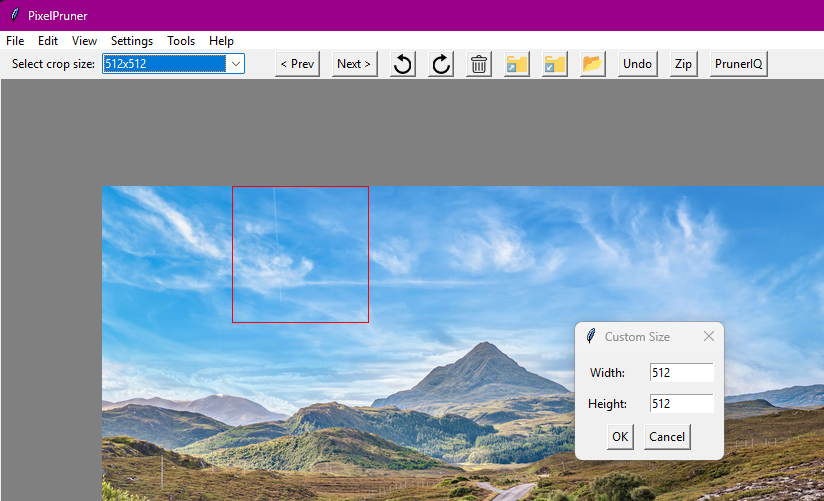824x501 pixels.
Task: Open the Settings menu
Action: point(132,41)
